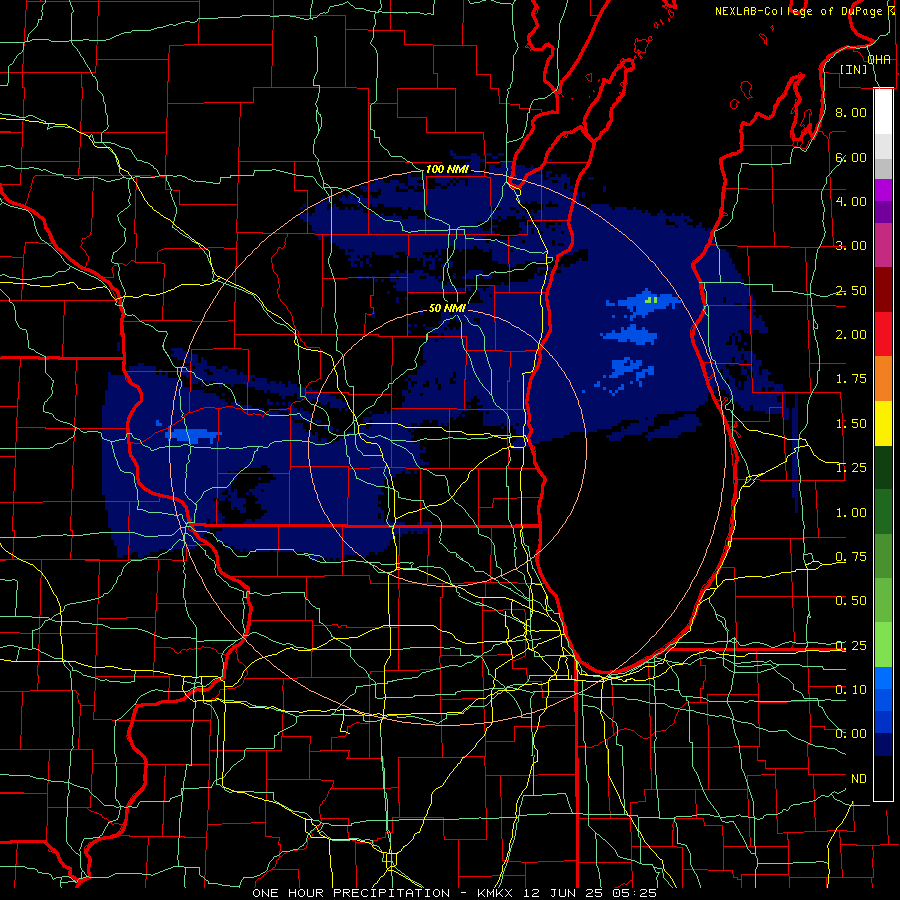Click the 100 NMI range ring label
900x900 pixels.
[447, 169]
